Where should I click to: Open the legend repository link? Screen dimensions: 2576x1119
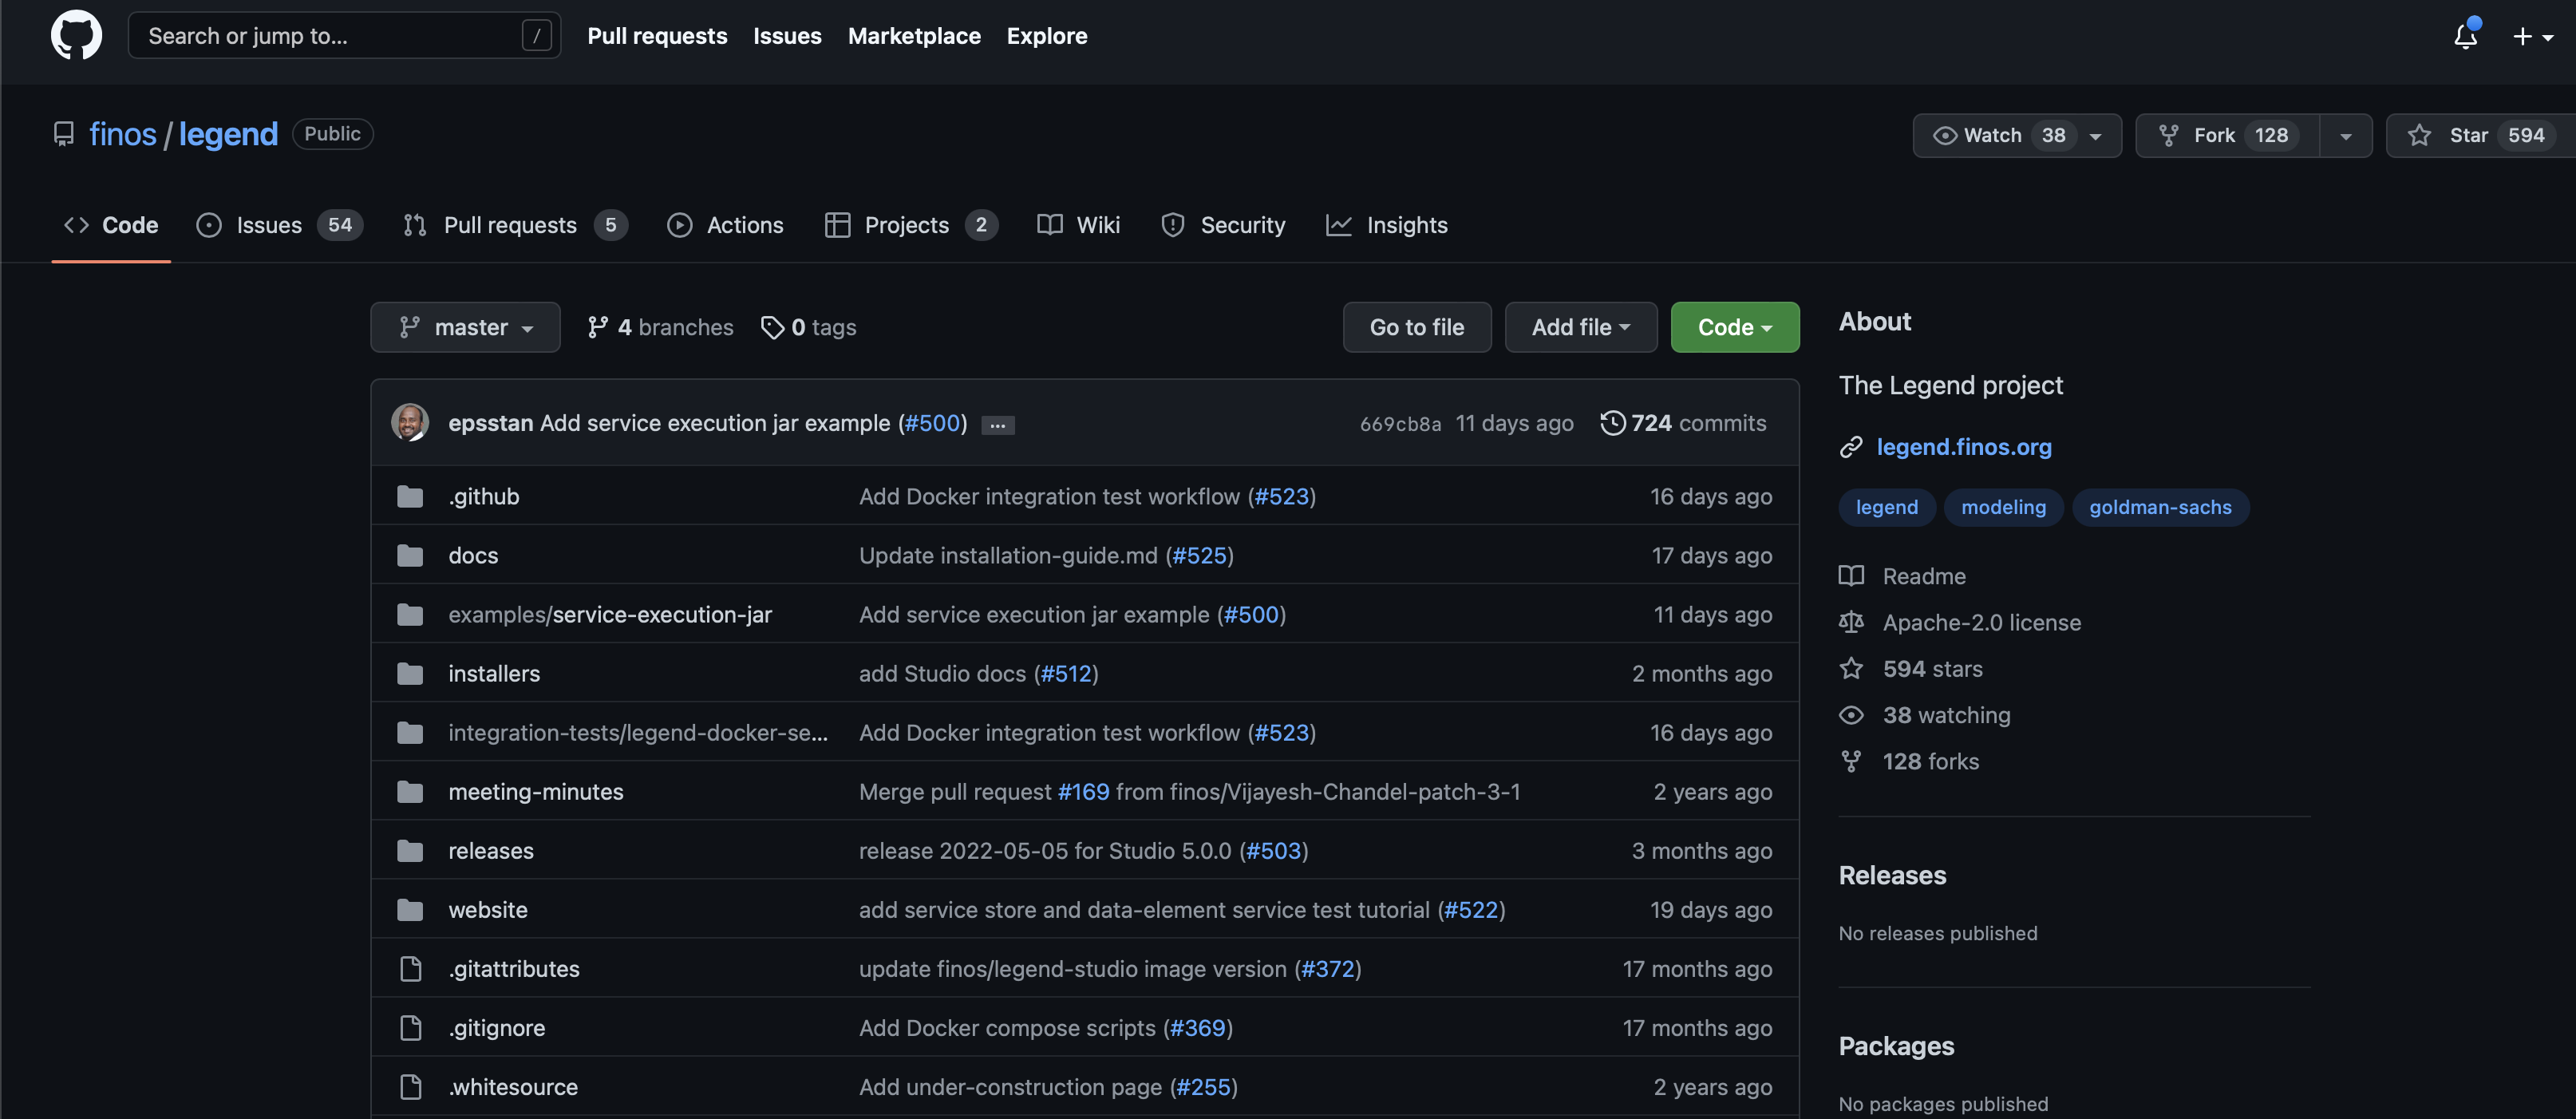point(228,134)
